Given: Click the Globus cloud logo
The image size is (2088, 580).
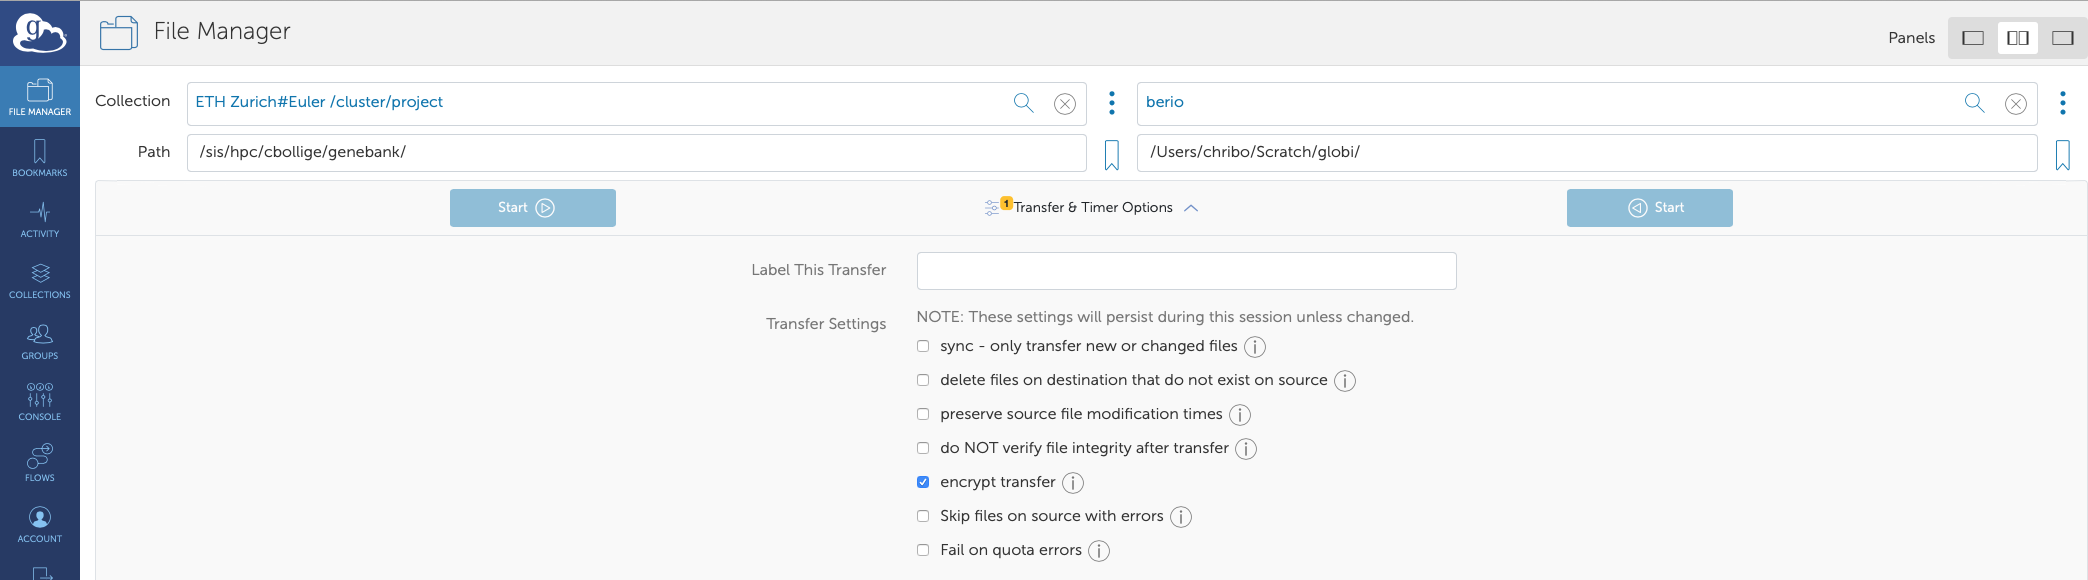Looking at the screenshot, I should [x=39, y=33].
